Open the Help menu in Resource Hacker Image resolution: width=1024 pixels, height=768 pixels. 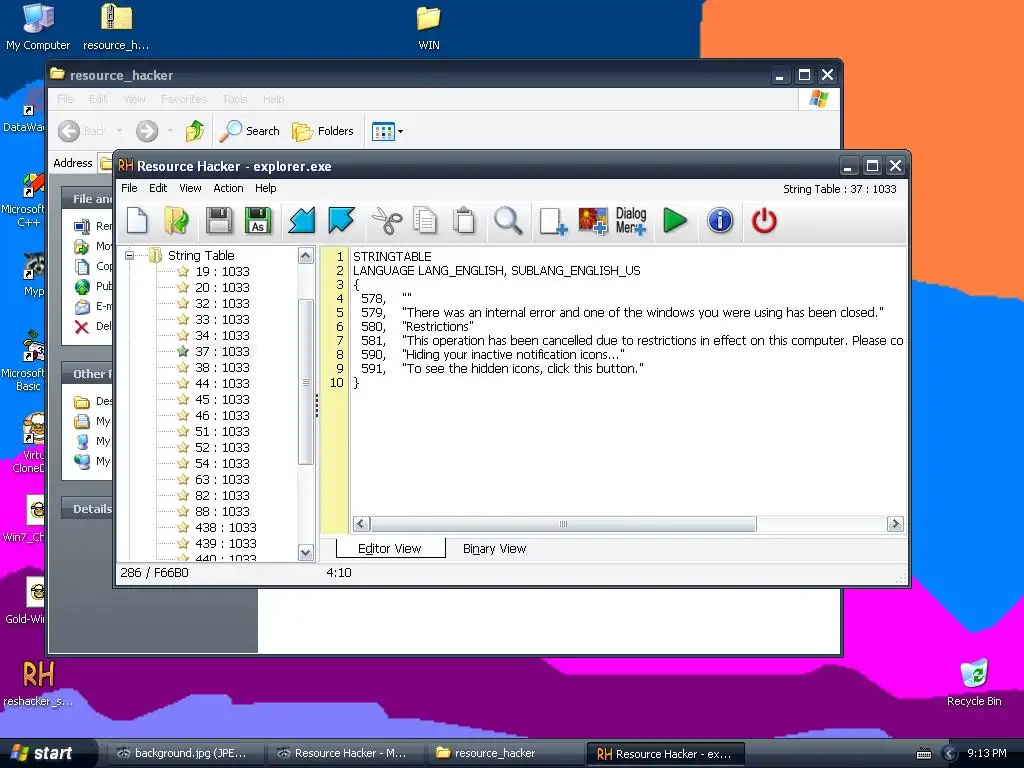point(265,188)
